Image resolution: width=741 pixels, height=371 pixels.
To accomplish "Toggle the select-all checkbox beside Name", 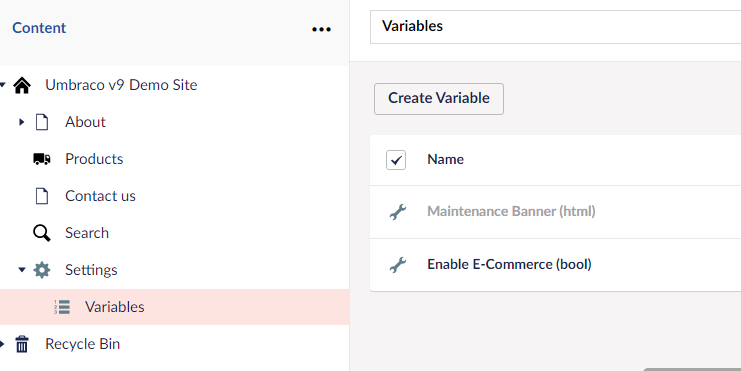I will (x=396, y=160).
